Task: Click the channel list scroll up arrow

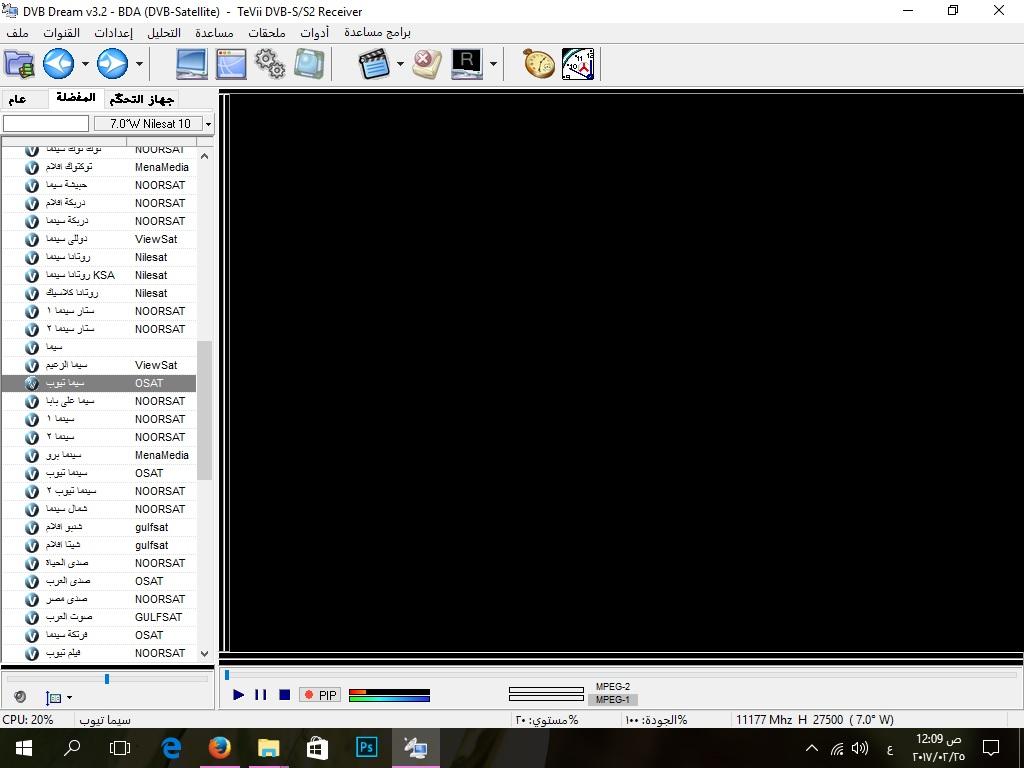Action: click(x=204, y=156)
